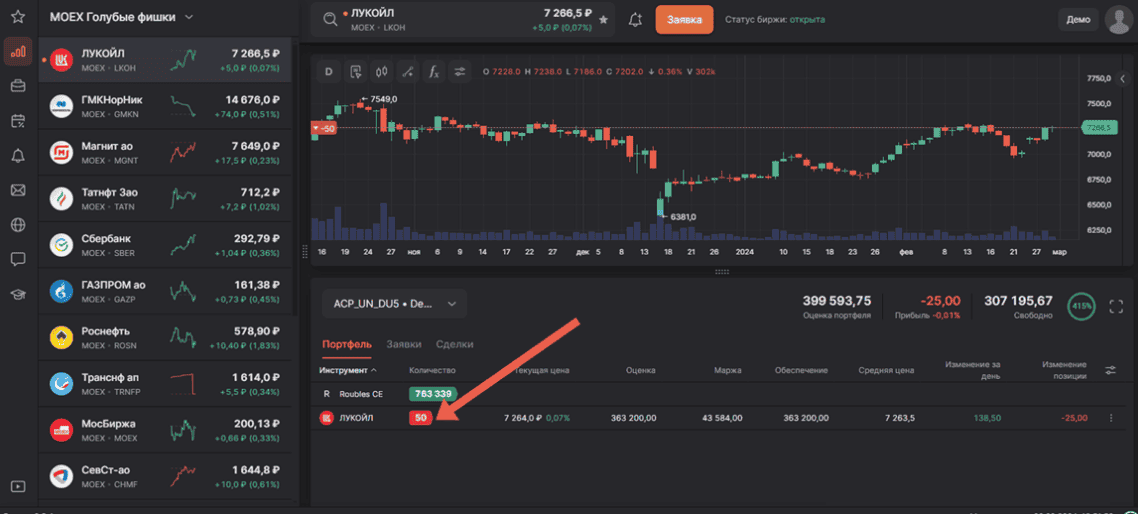Image resolution: width=1138 pixels, height=514 pixels.
Task: Collapse the chart's right side panel arrow
Action: (x=1123, y=78)
